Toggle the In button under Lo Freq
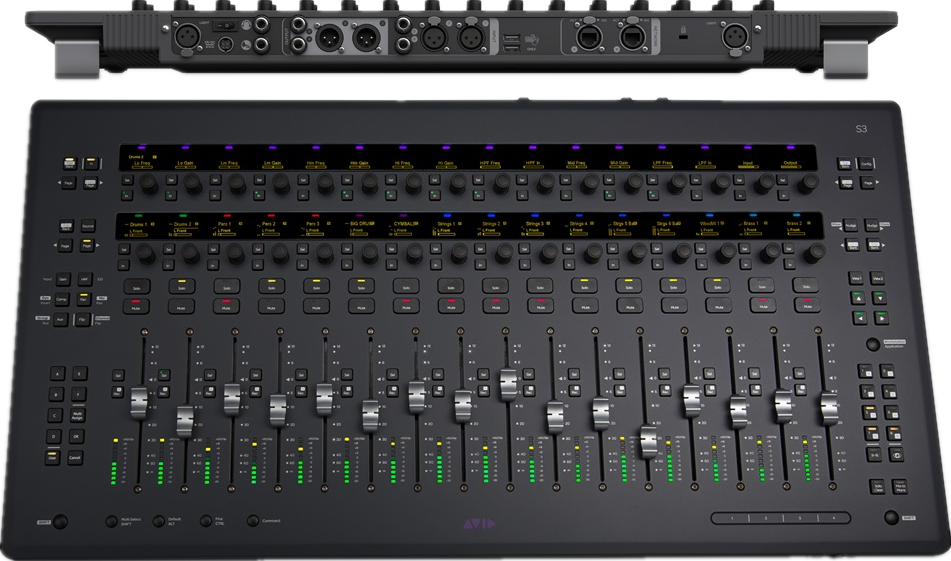Viewport: 951px width, 561px height. 127,195
